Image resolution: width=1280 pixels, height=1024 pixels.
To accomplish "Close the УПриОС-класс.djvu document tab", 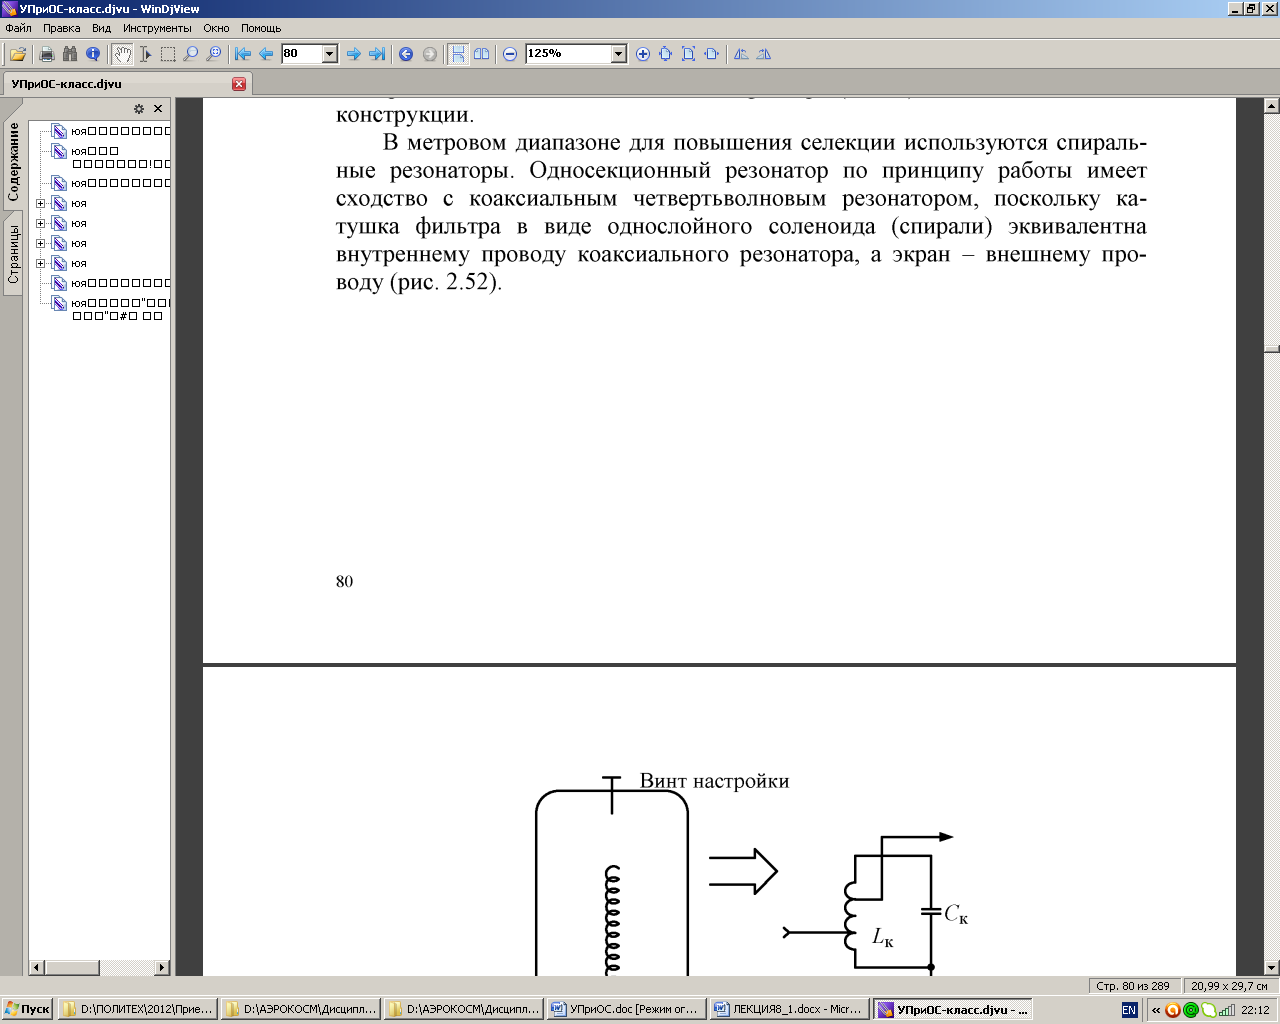I will click(x=239, y=84).
